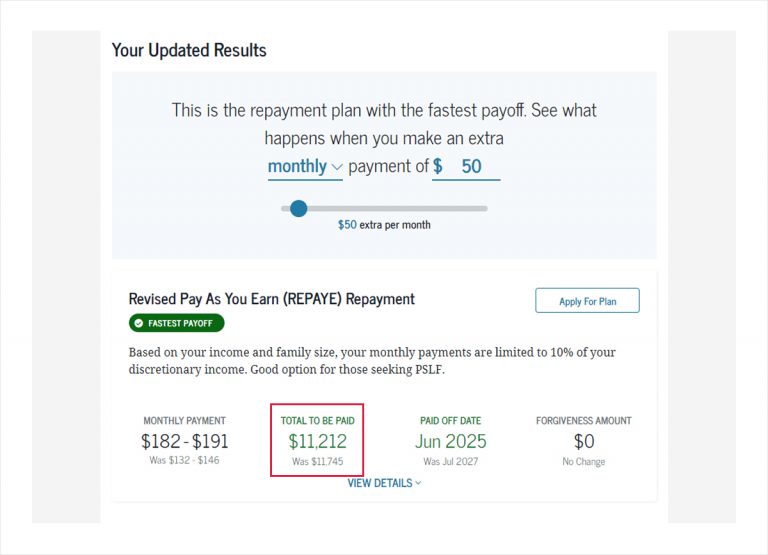Select the Total To Be Paid highlighted box
The height and width of the screenshot is (555, 768).
pos(316,440)
